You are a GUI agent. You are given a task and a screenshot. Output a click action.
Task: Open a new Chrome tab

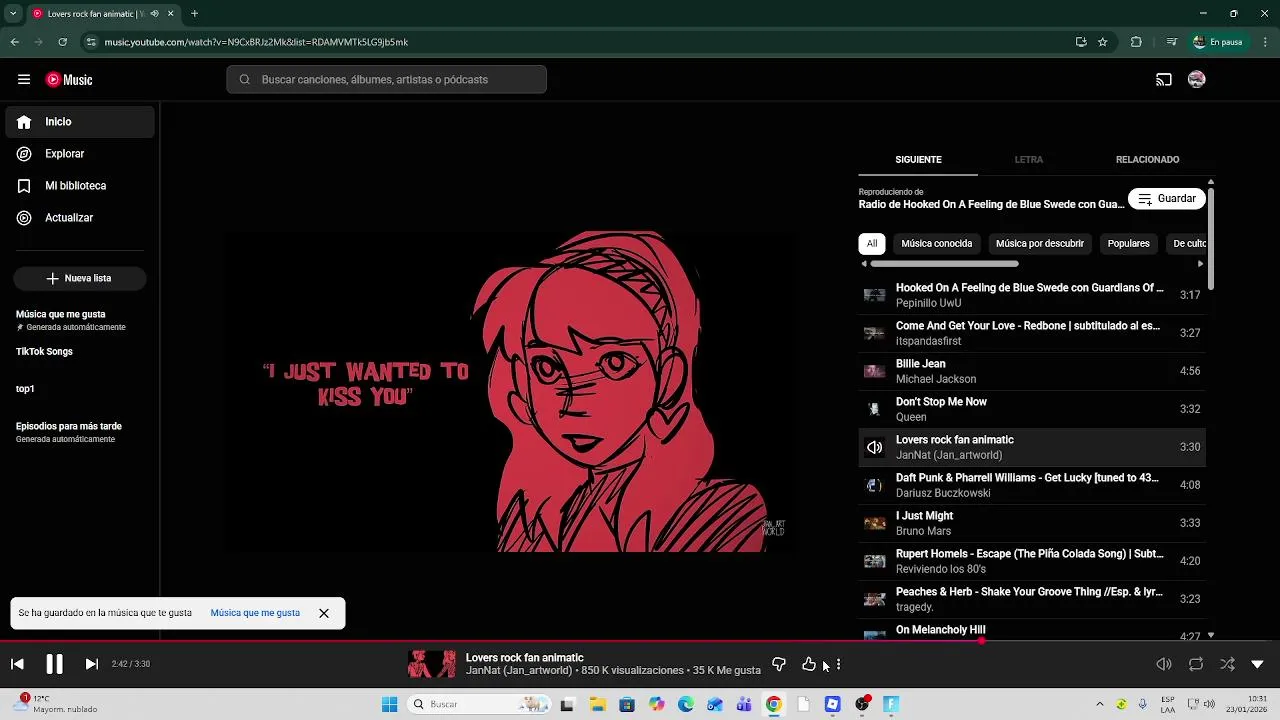(x=194, y=14)
